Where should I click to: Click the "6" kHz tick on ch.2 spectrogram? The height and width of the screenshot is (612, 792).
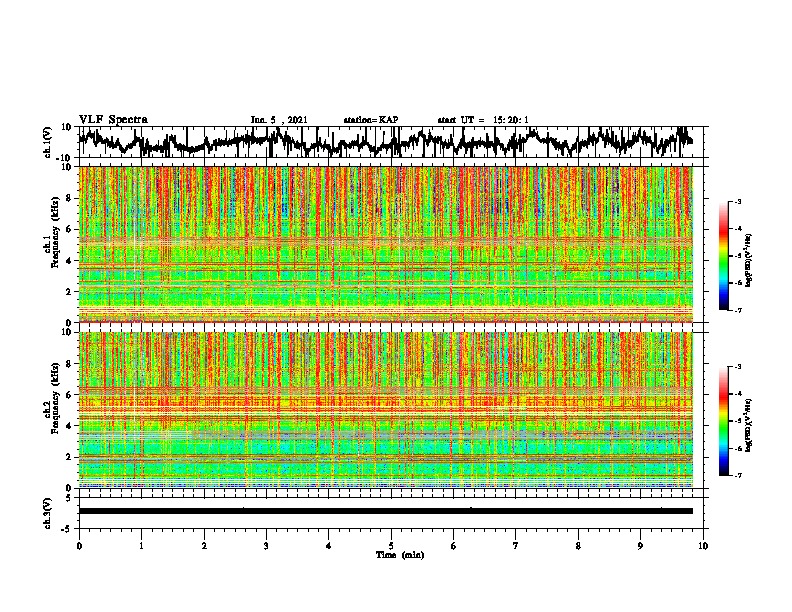[69, 394]
